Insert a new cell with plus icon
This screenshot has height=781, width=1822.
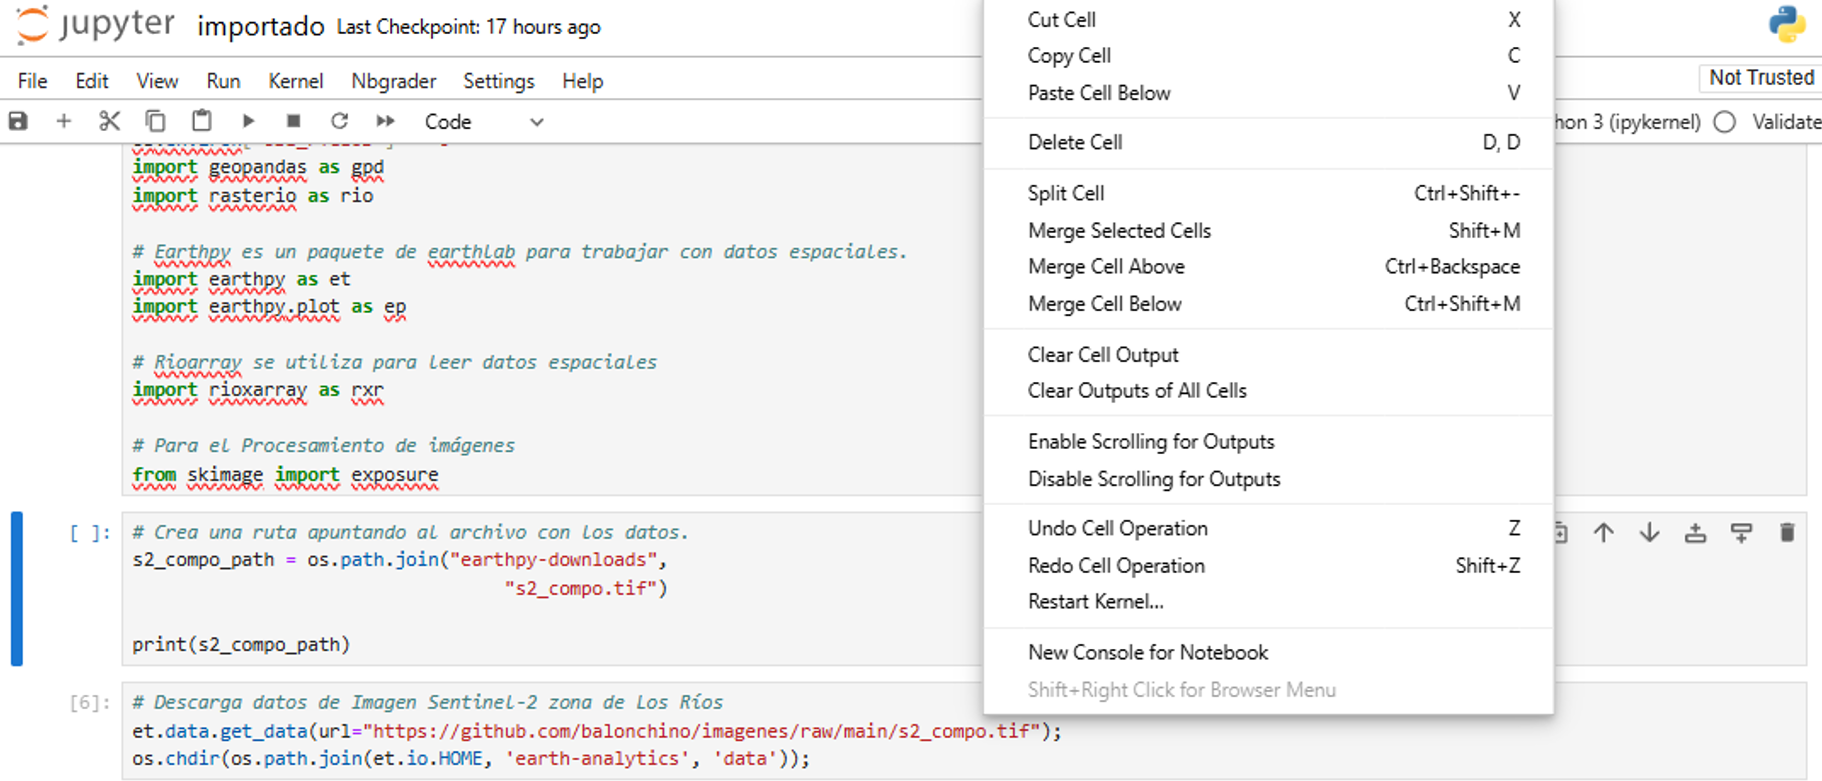tap(64, 121)
